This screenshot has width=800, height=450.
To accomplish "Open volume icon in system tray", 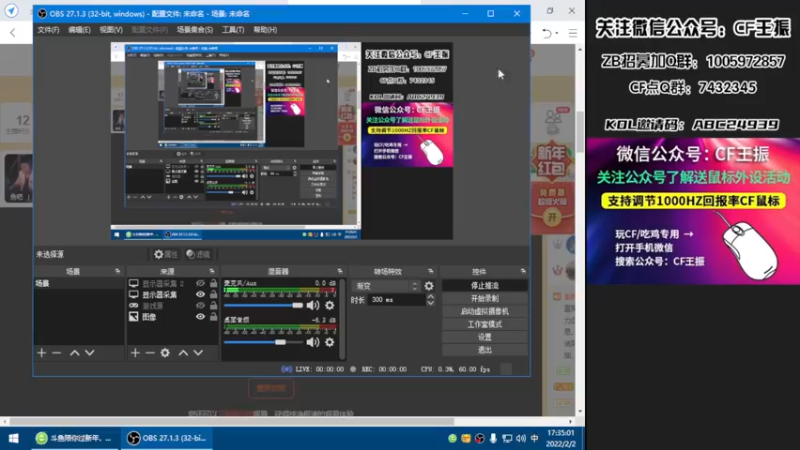I will tap(520, 438).
